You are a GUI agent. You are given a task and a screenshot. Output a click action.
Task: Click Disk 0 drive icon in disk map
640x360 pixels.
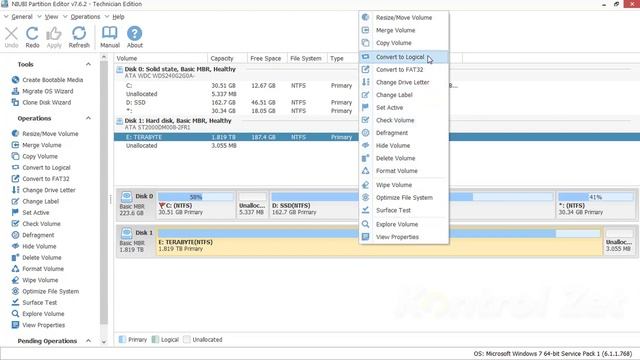click(x=127, y=197)
